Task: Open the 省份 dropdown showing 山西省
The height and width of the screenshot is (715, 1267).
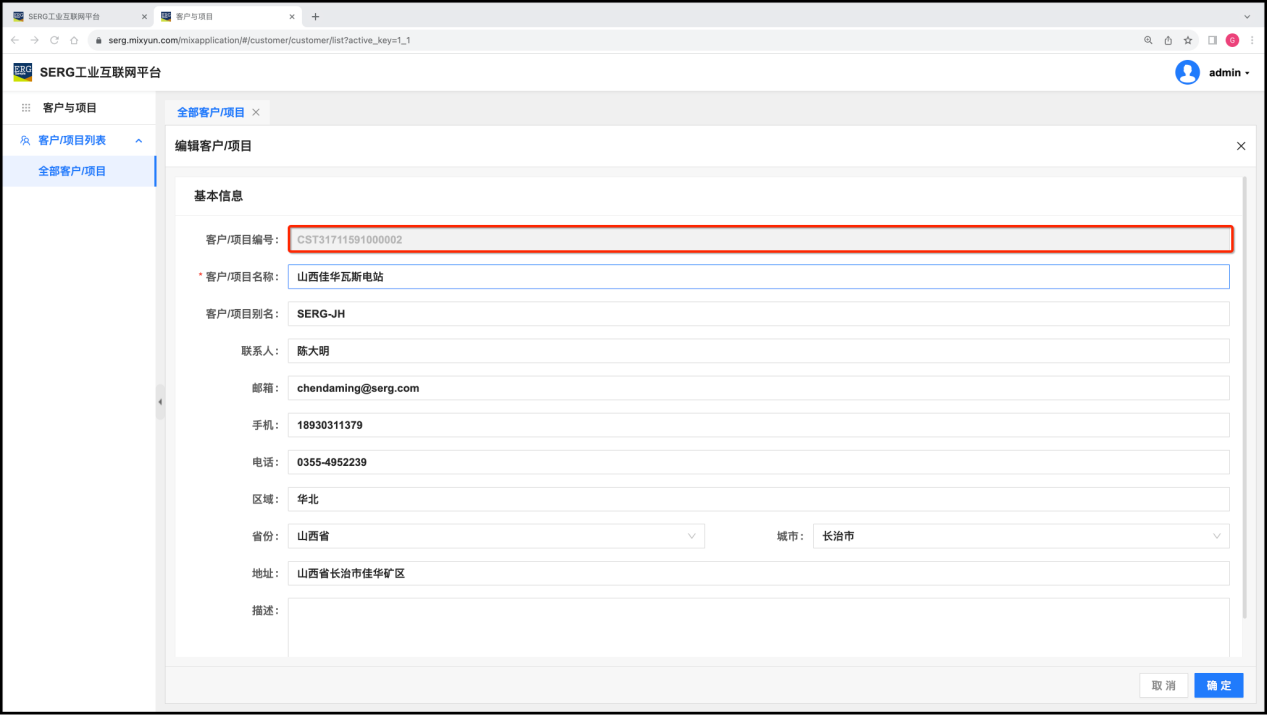Action: 496,536
